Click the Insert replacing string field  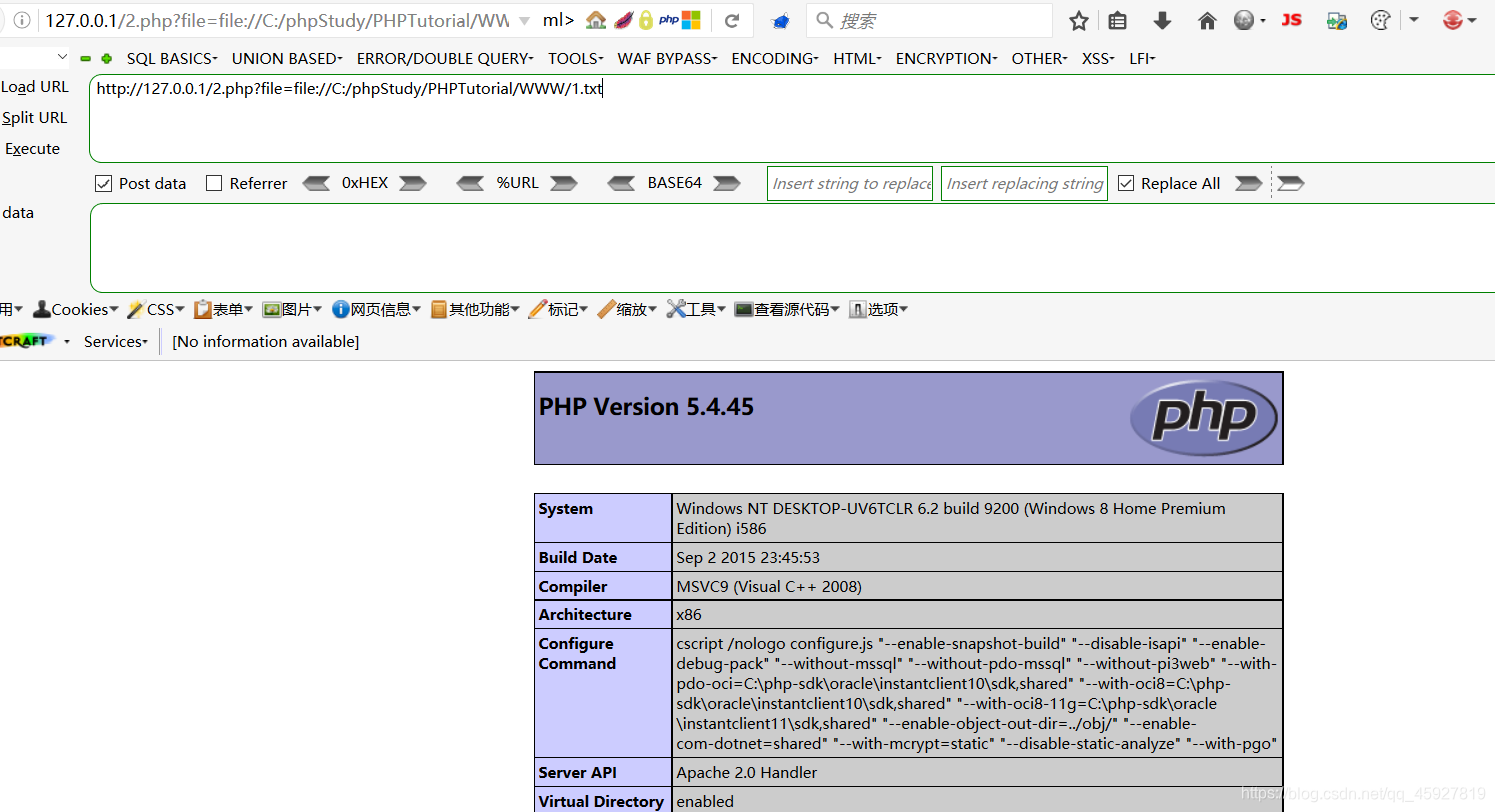[x=1024, y=183]
